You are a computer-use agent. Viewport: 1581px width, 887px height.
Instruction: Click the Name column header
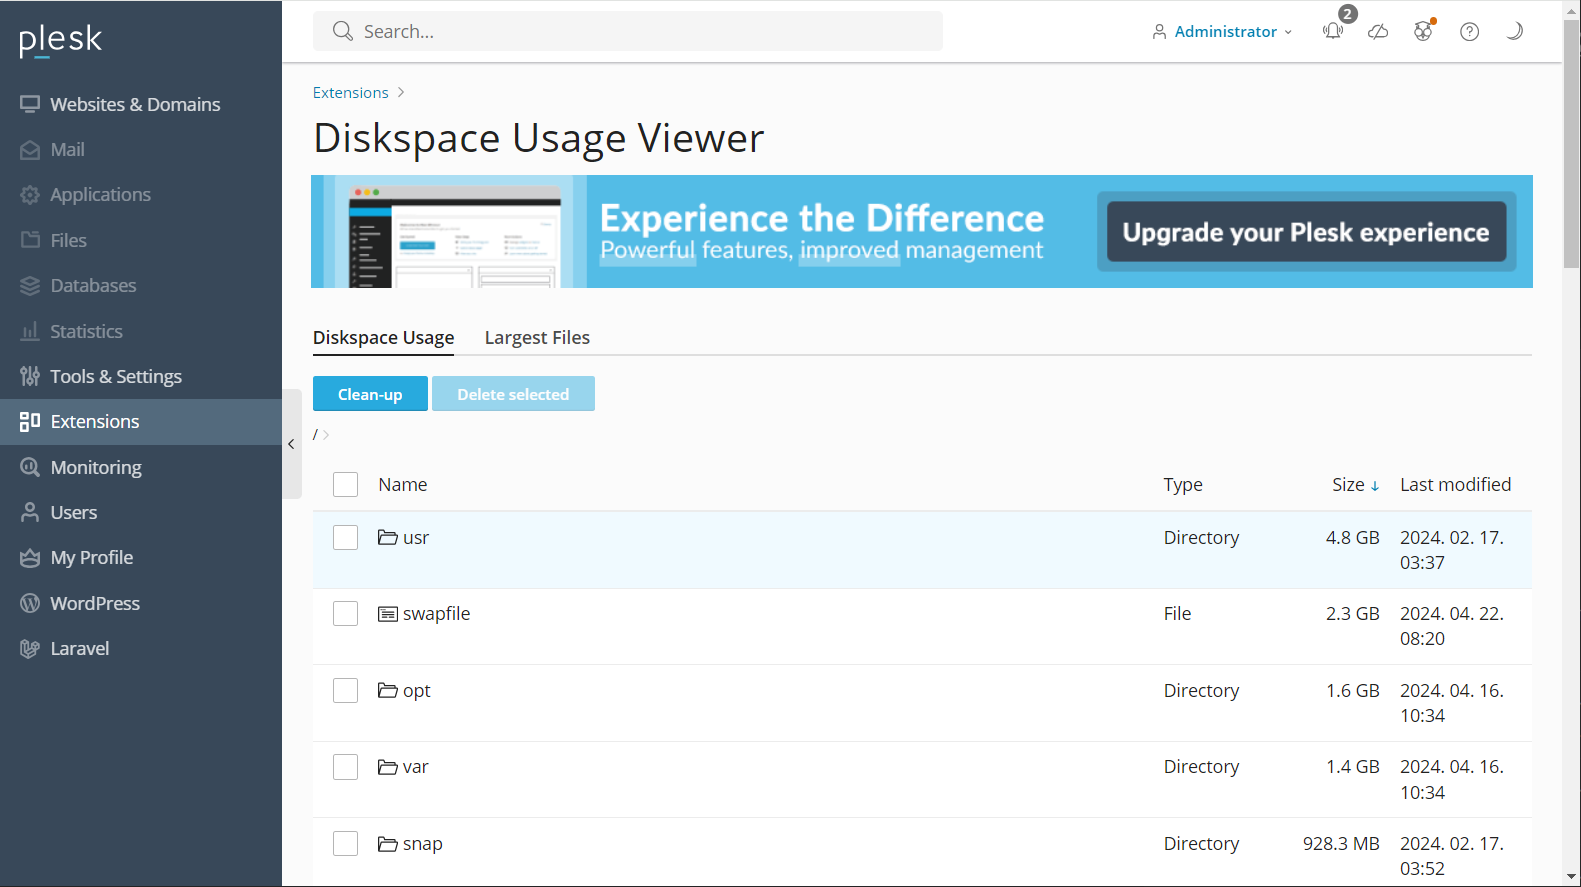[x=403, y=485]
